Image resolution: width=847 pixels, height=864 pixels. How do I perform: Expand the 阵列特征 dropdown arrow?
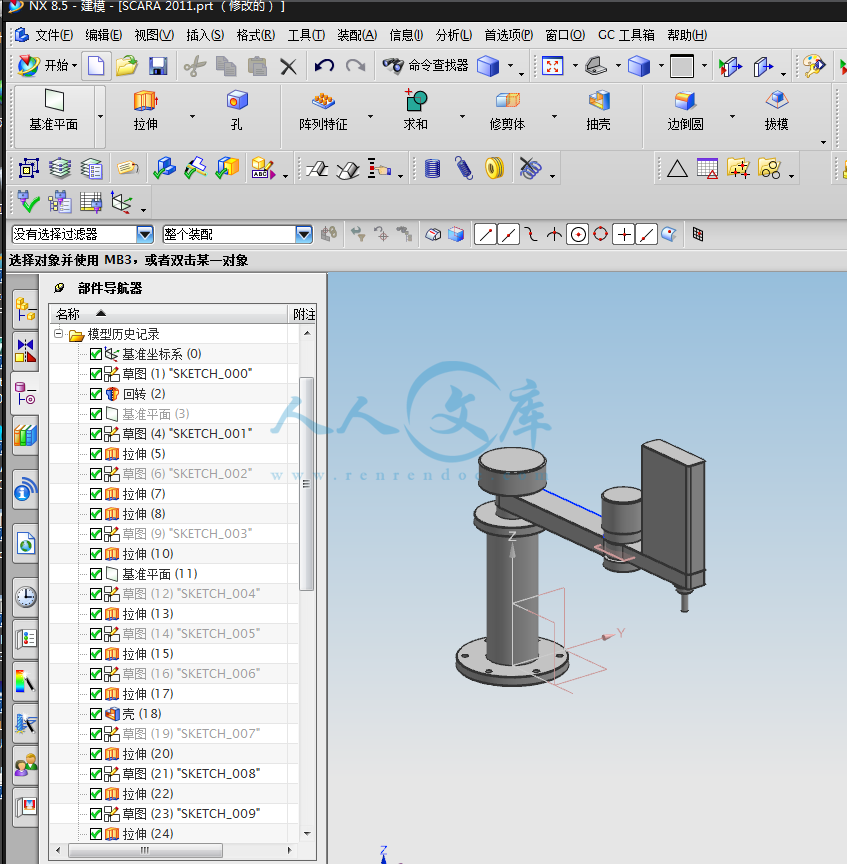(370, 116)
